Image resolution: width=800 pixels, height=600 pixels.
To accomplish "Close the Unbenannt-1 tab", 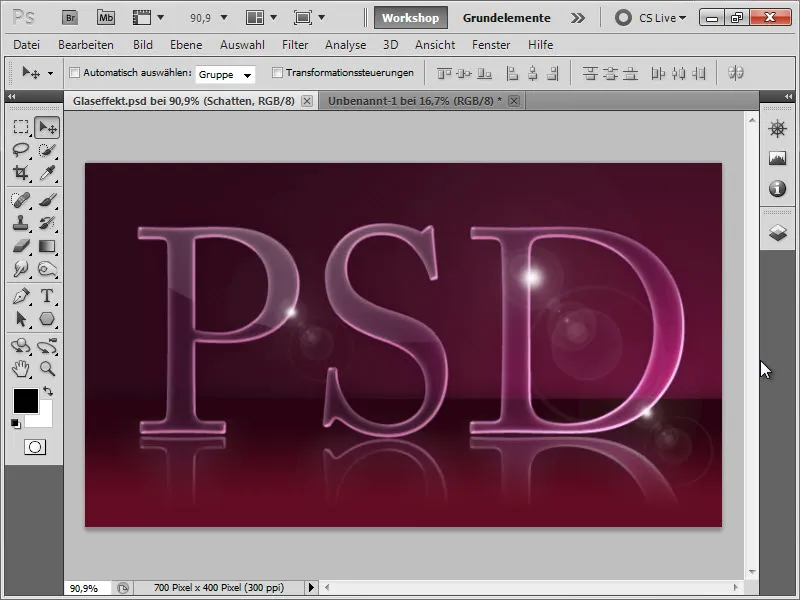I will click(x=514, y=101).
